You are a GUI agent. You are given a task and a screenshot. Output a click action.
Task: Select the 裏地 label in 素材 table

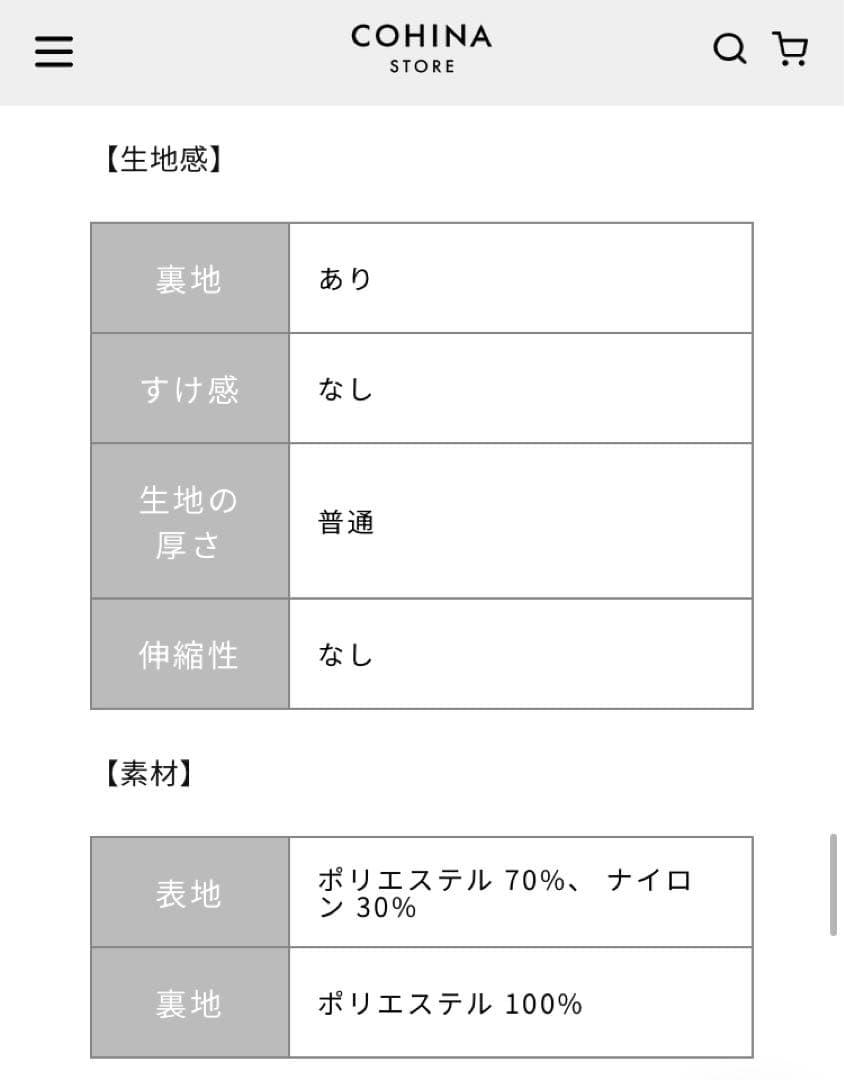[189, 1003]
